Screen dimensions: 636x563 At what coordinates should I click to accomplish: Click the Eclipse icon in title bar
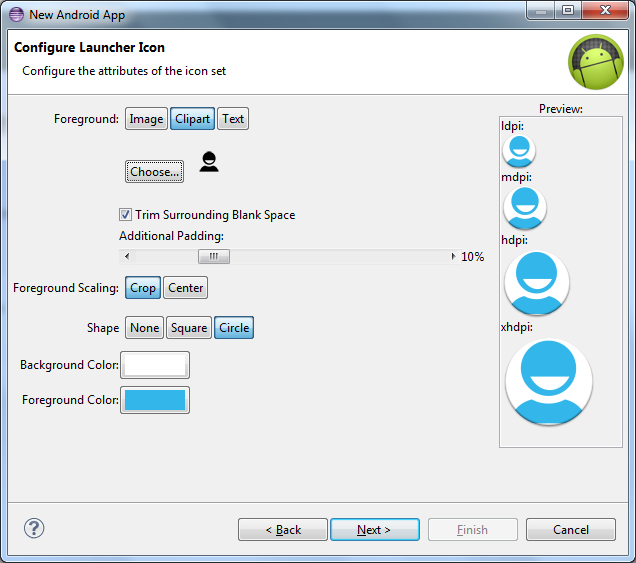(x=15, y=15)
